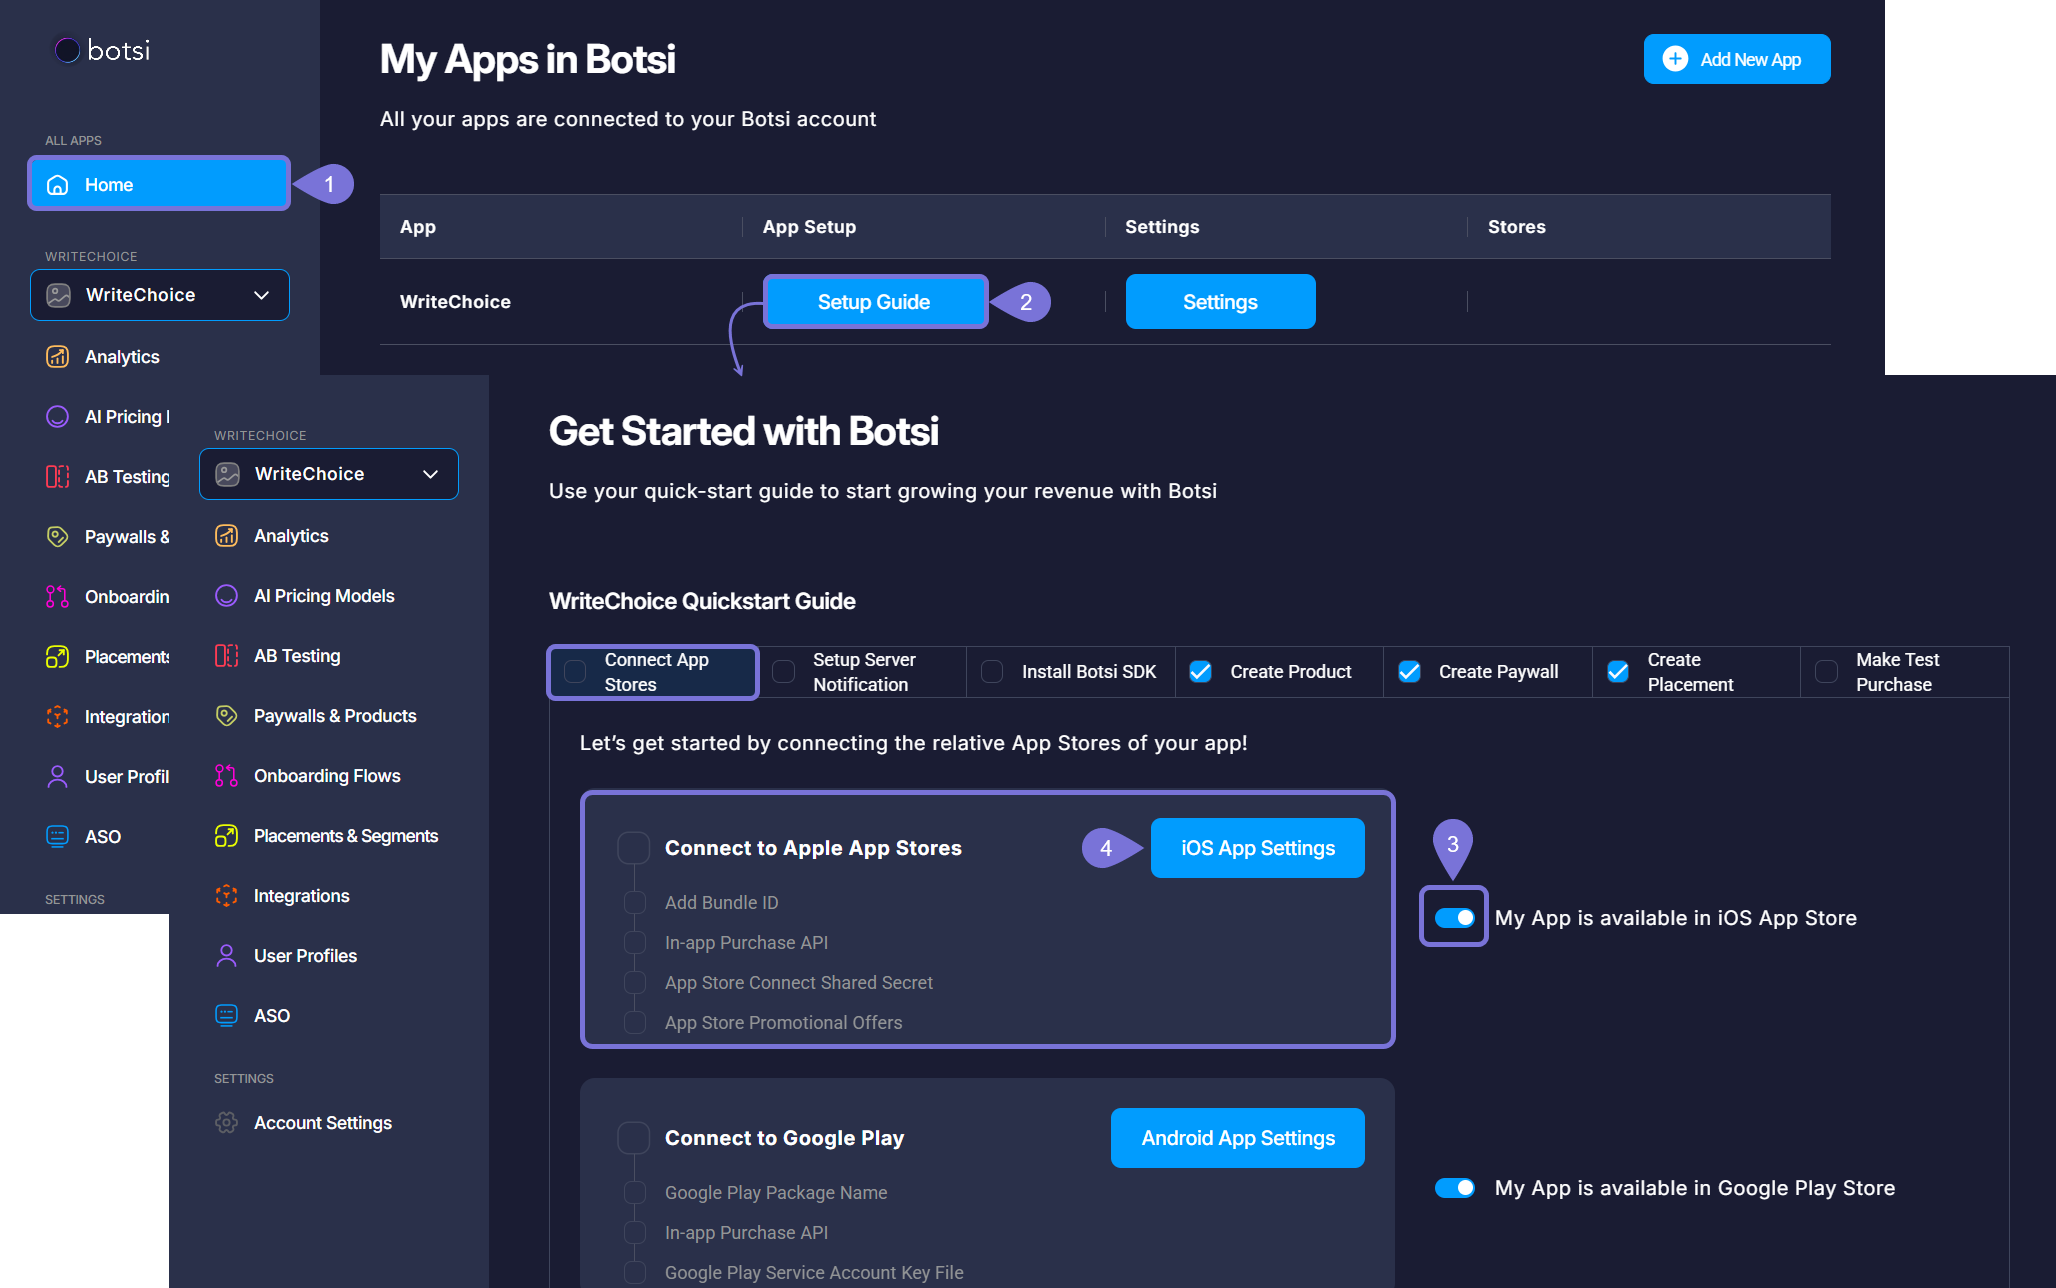Check the Connect to Google Play box
The height and width of the screenshot is (1288, 2056).
click(634, 1138)
